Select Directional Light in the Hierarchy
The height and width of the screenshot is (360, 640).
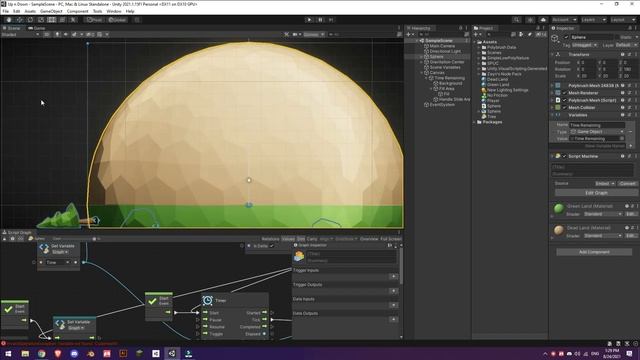445,51
